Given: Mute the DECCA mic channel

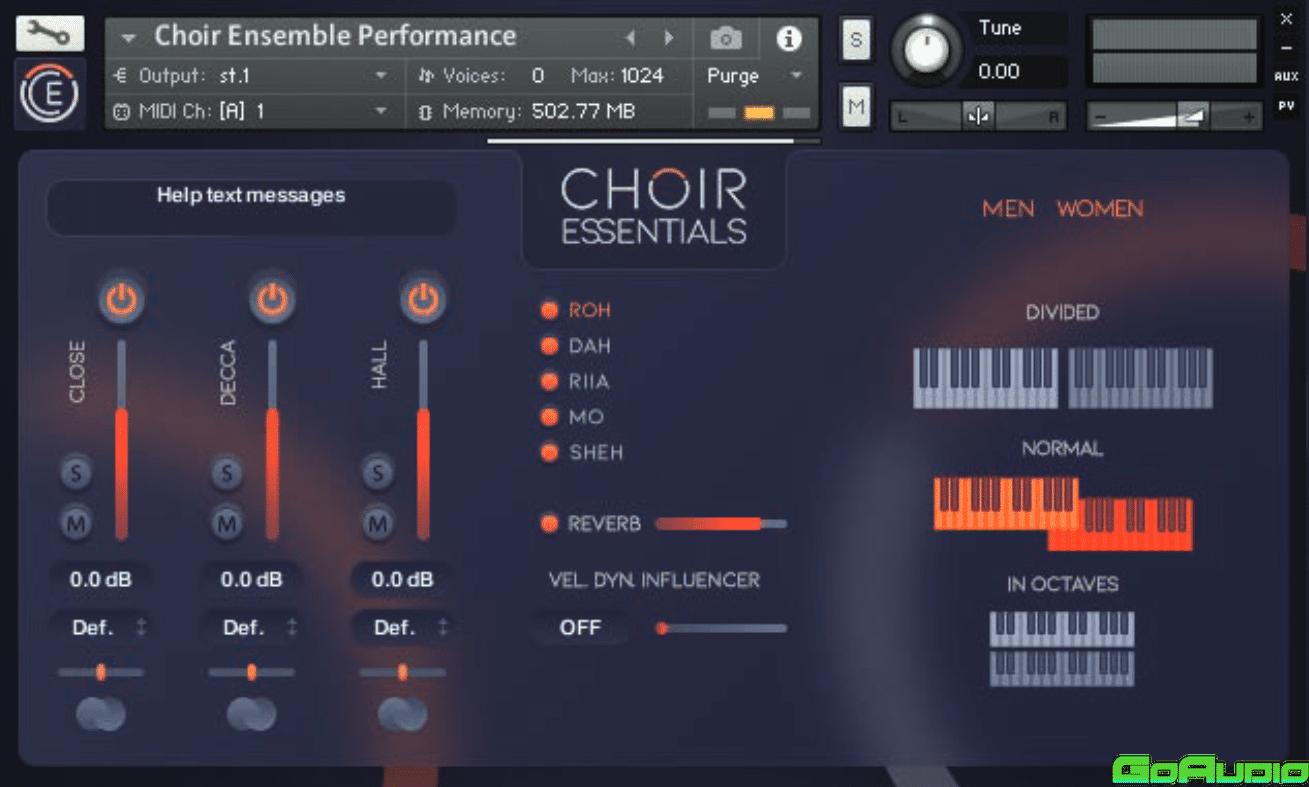Looking at the screenshot, I should [x=227, y=522].
